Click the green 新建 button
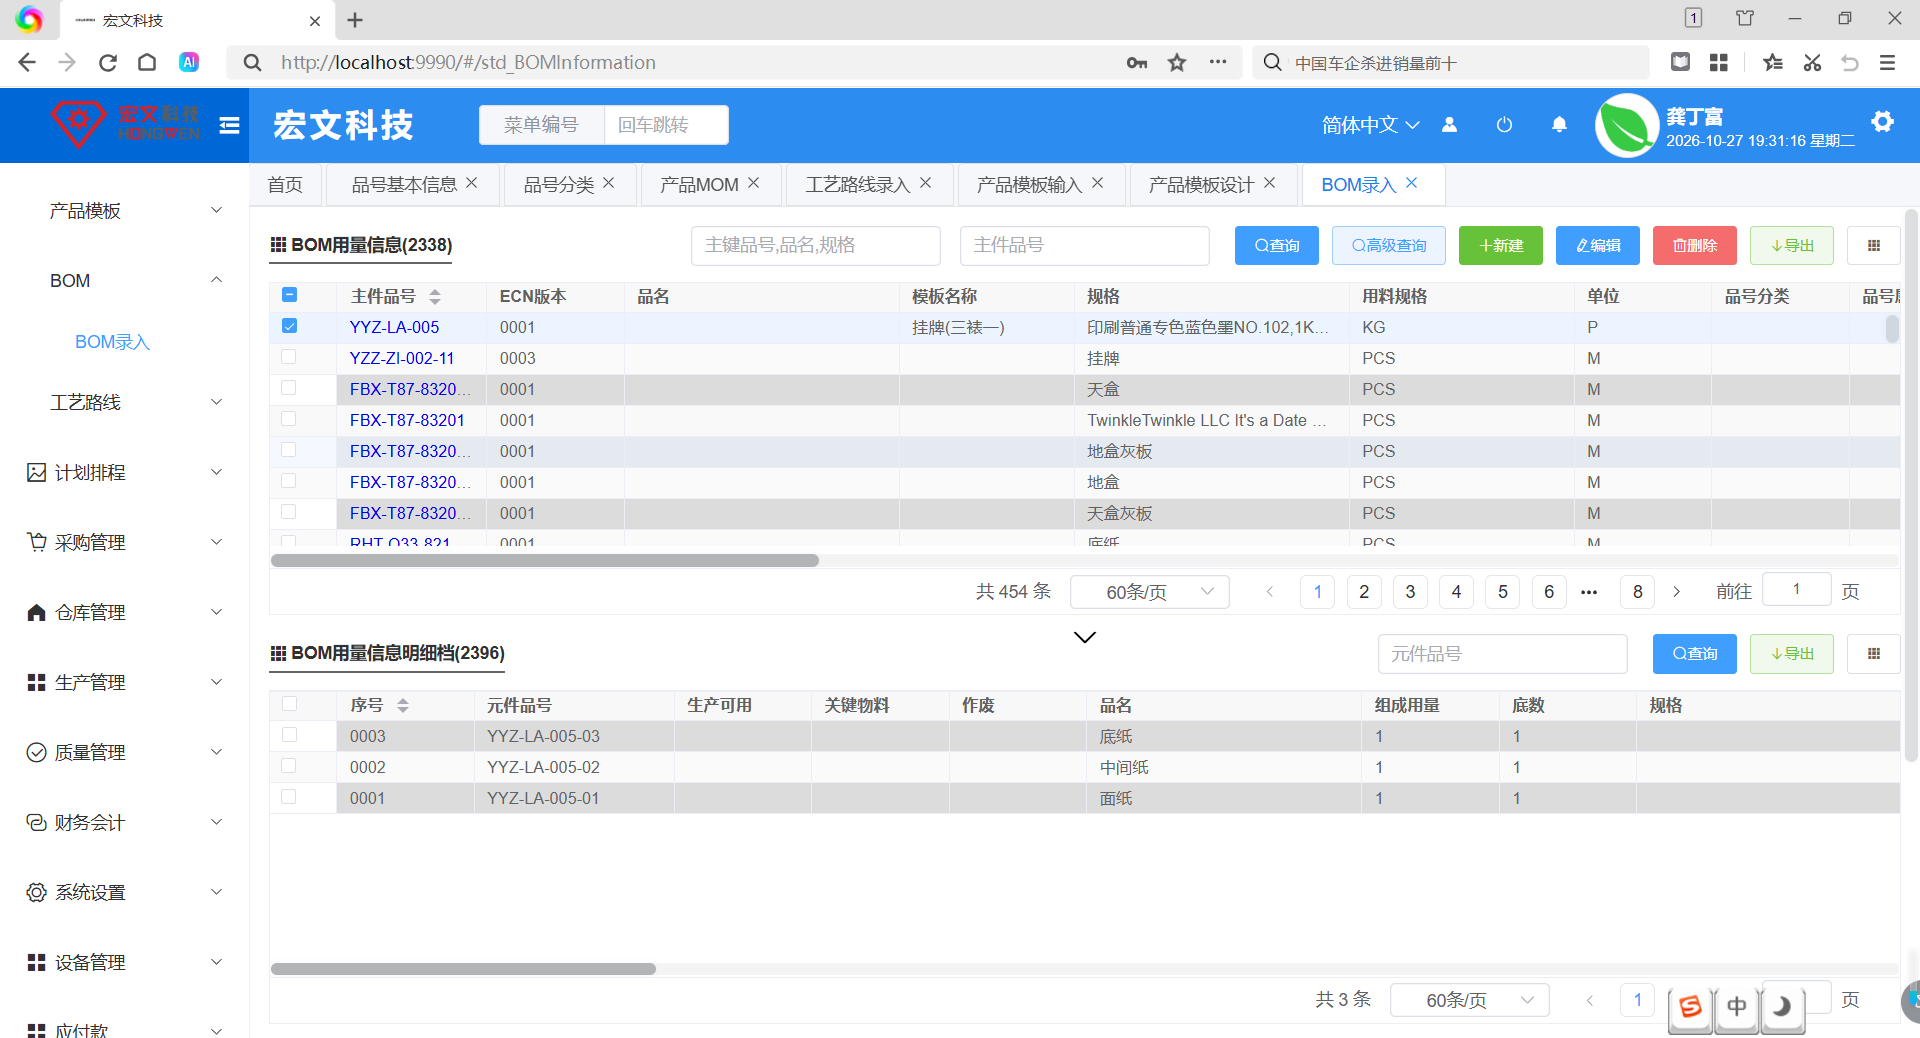Viewport: 1920px width, 1038px height. pyautogui.click(x=1500, y=246)
